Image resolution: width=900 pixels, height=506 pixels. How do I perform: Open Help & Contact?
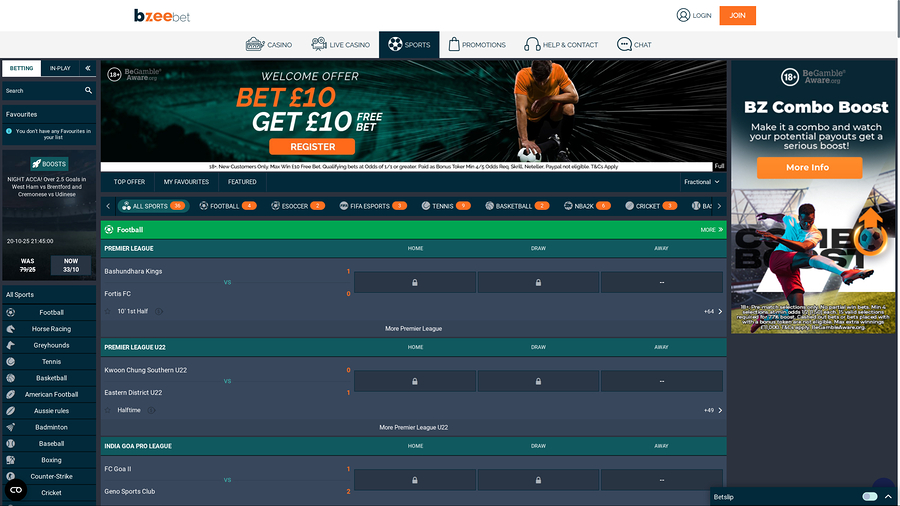pos(561,45)
